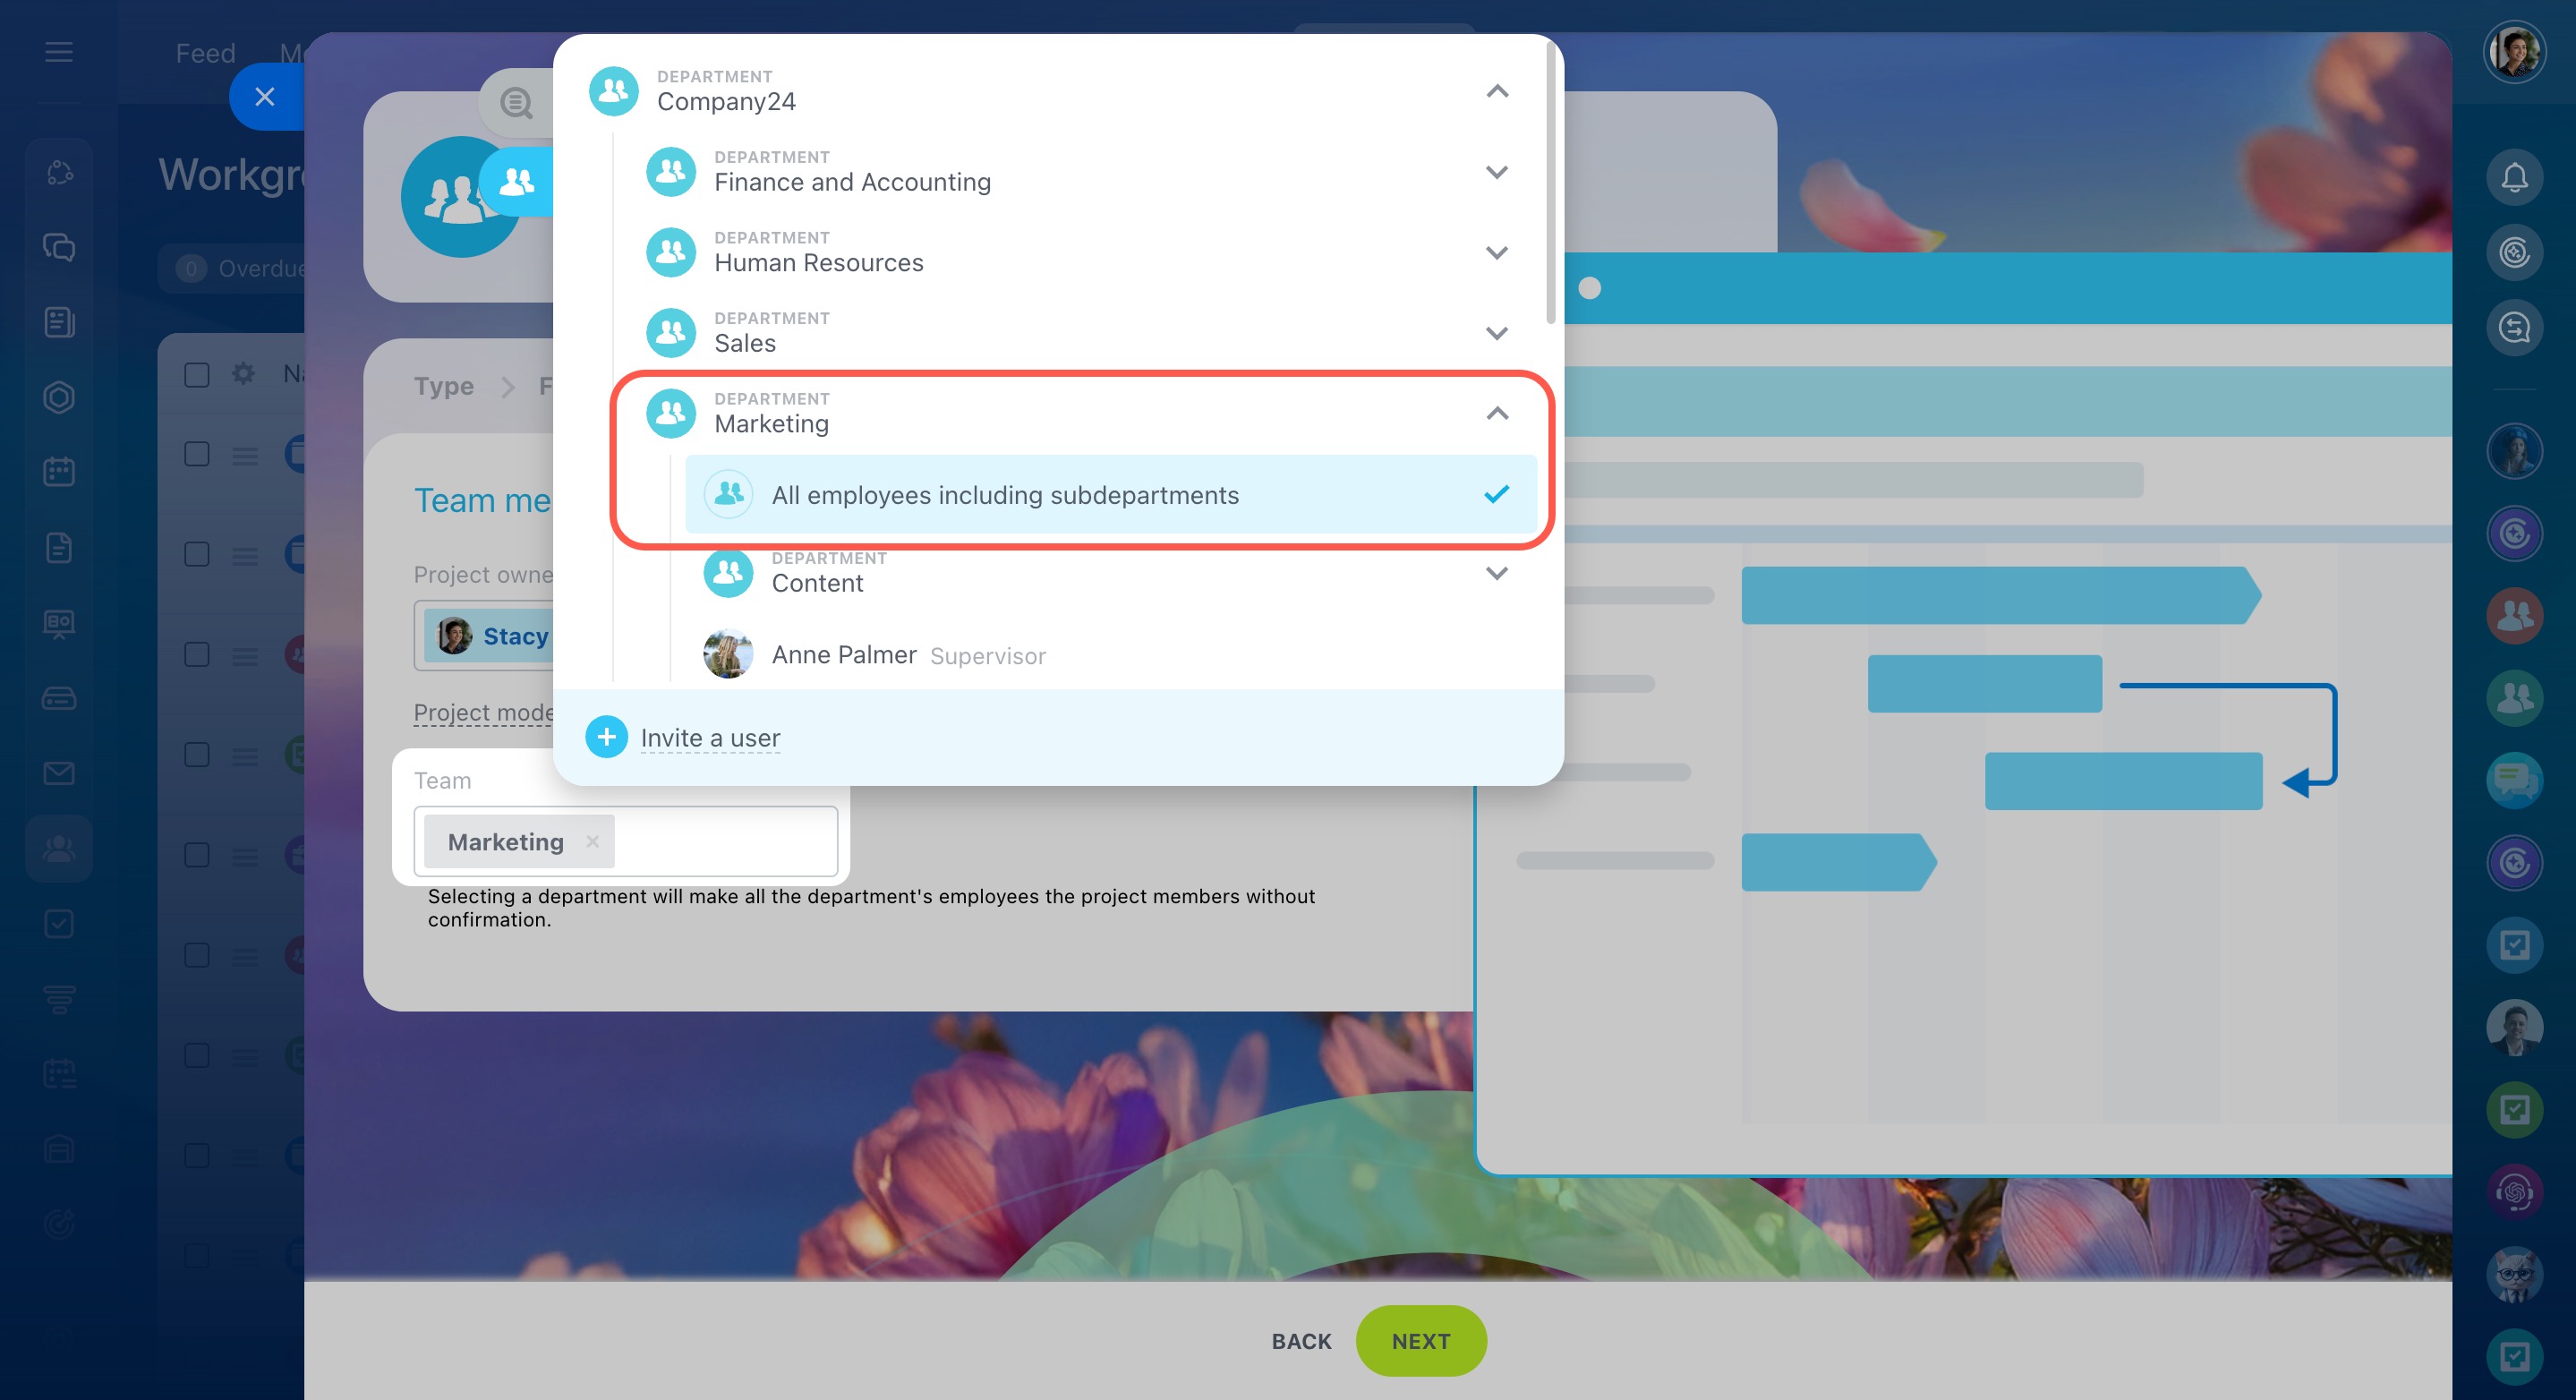Expand the Finance and Accounting department
Image resolution: width=2576 pixels, height=1400 pixels.
(1496, 172)
